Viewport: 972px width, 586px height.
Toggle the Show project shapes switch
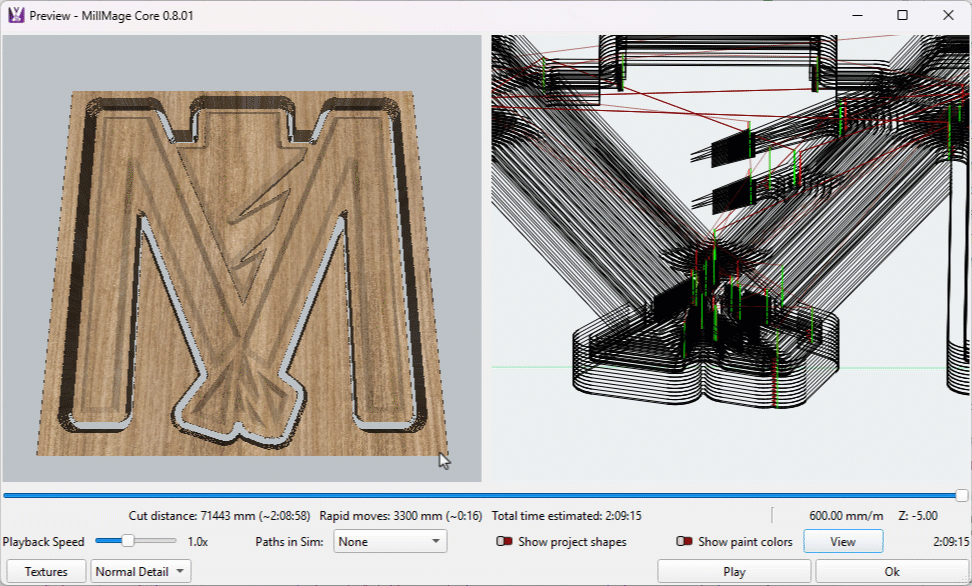[504, 542]
